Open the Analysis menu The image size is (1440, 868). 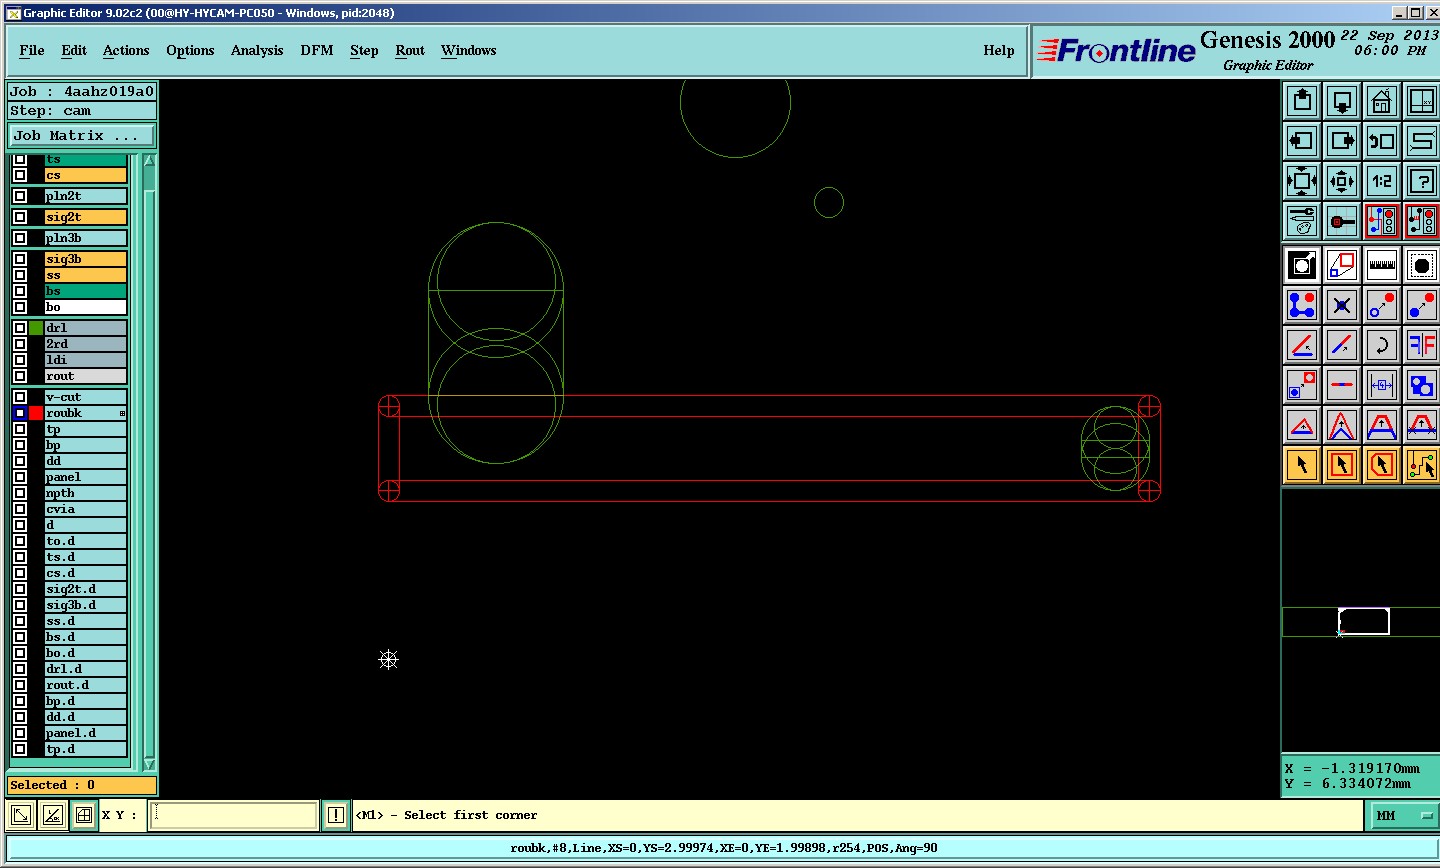point(257,50)
